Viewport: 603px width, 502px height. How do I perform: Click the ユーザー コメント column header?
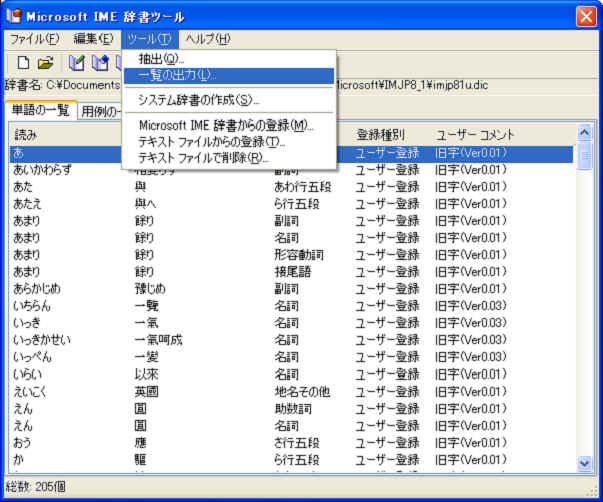click(475, 134)
